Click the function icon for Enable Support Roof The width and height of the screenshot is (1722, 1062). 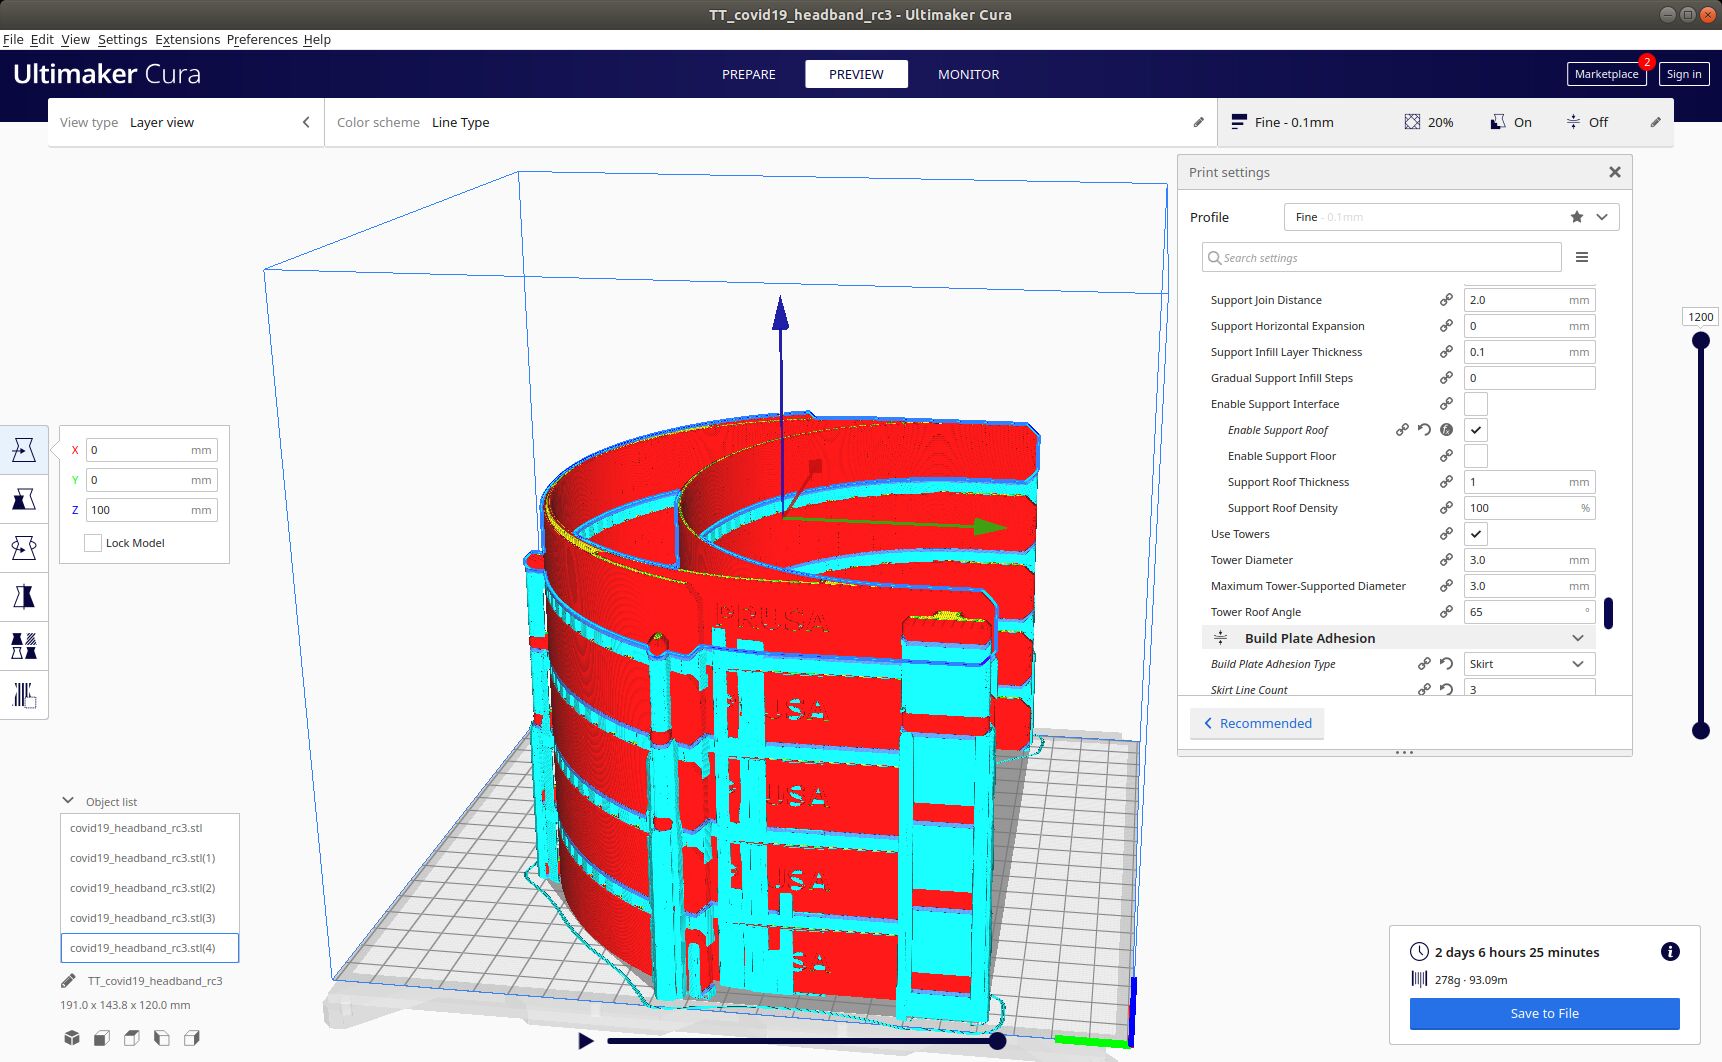coord(1446,430)
